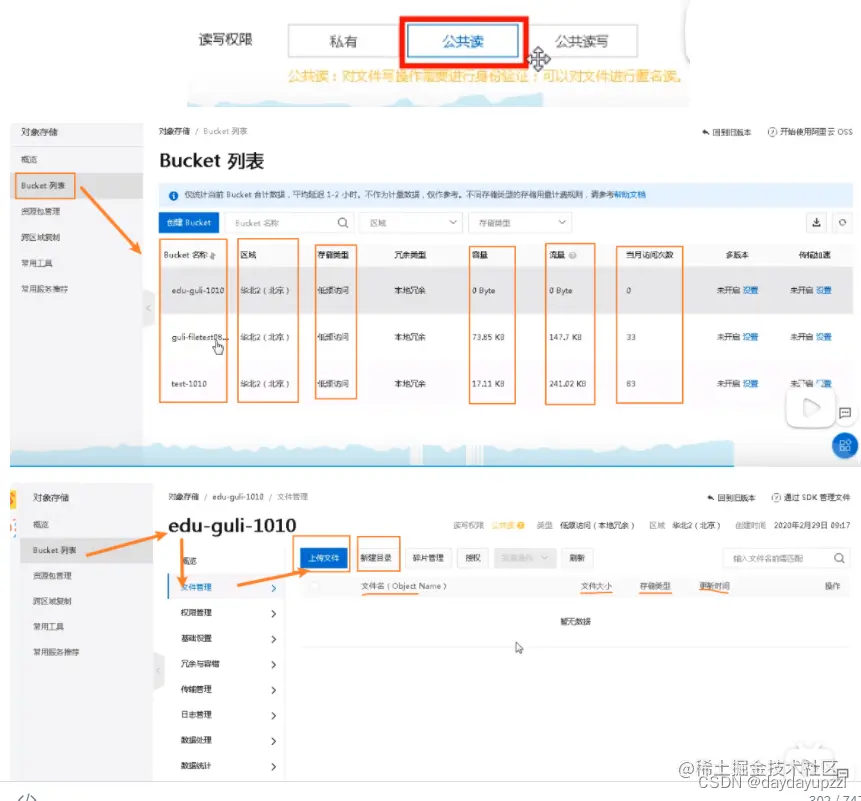This screenshot has width=861, height=801.
Task: Open the edu-guli-1010 bucket row name
Action: [x=198, y=290]
